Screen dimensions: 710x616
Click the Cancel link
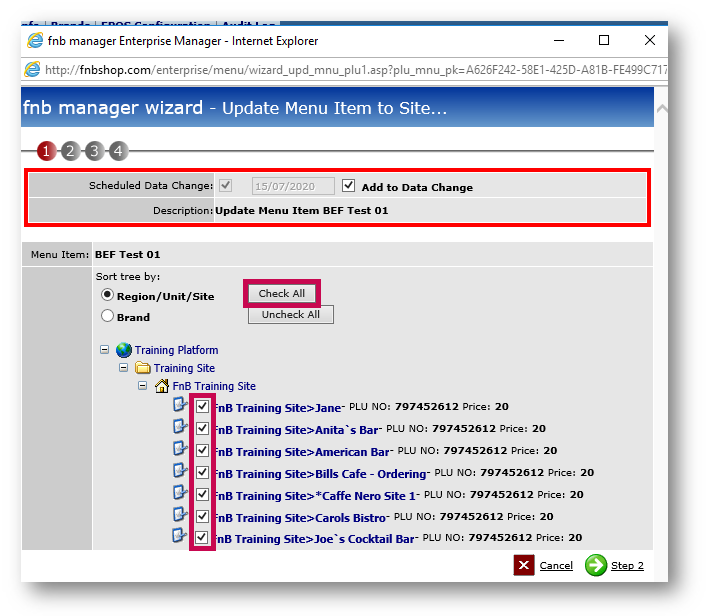(556, 565)
